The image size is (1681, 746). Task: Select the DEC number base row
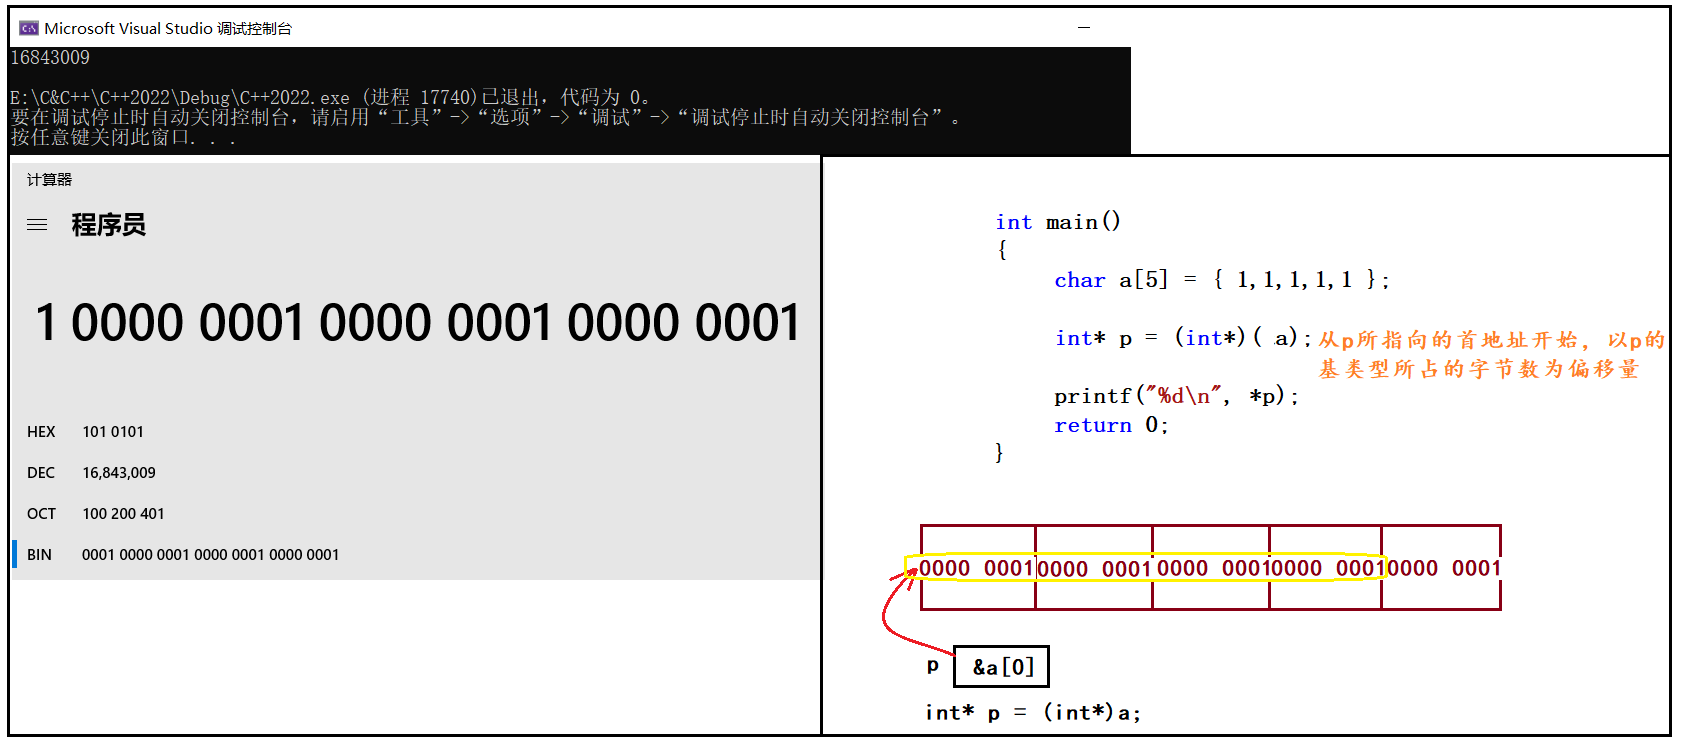(x=415, y=472)
